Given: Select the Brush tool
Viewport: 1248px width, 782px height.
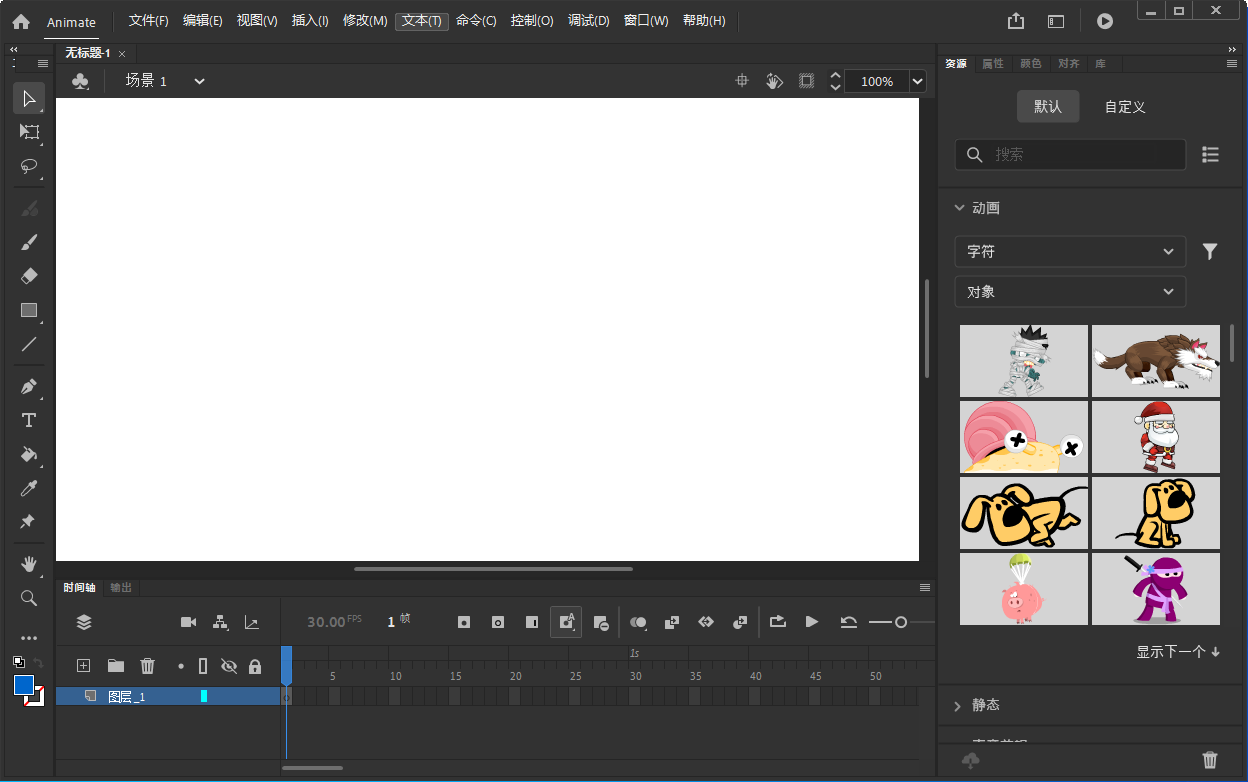Looking at the screenshot, I should pyautogui.click(x=29, y=242).
